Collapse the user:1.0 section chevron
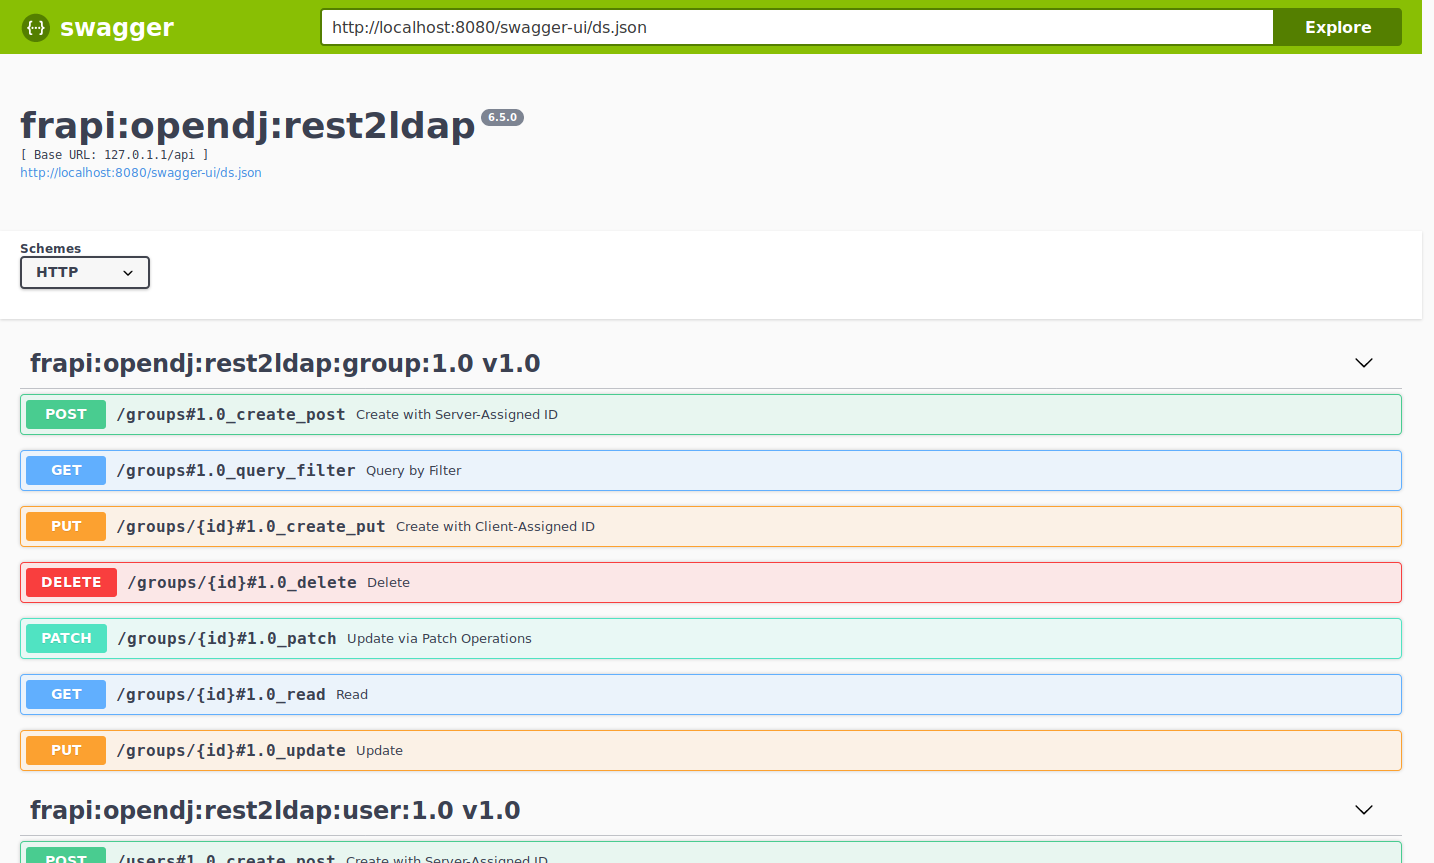 tap(1363, 810)
